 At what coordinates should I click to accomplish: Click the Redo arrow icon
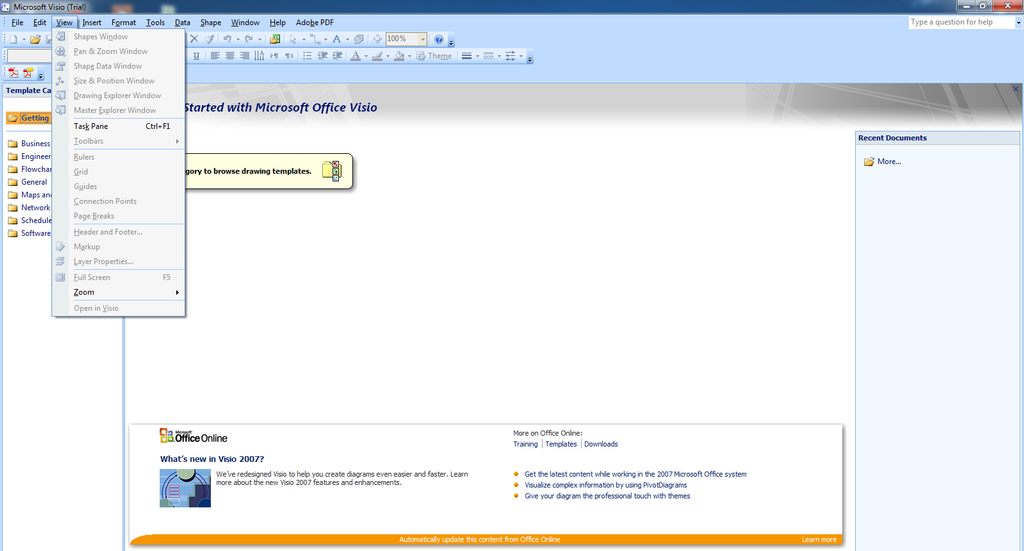pyautogui.click(x=249, y=39)
